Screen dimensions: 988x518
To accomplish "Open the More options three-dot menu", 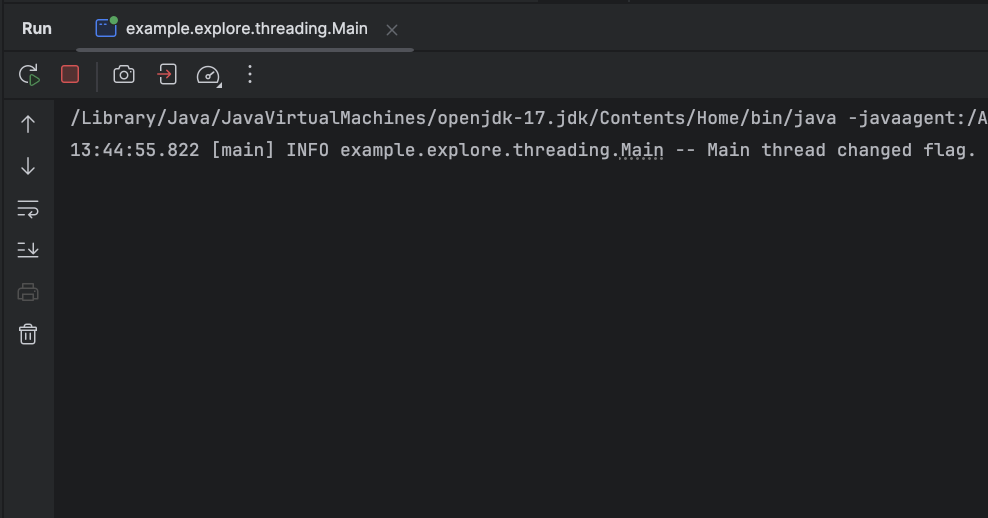I will click(250, 74).
